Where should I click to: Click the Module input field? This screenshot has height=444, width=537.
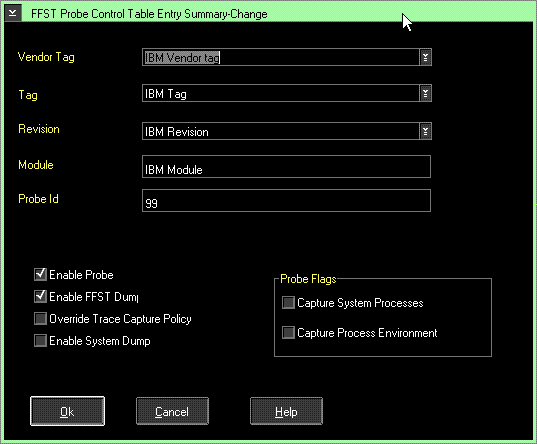click(286, 166)
